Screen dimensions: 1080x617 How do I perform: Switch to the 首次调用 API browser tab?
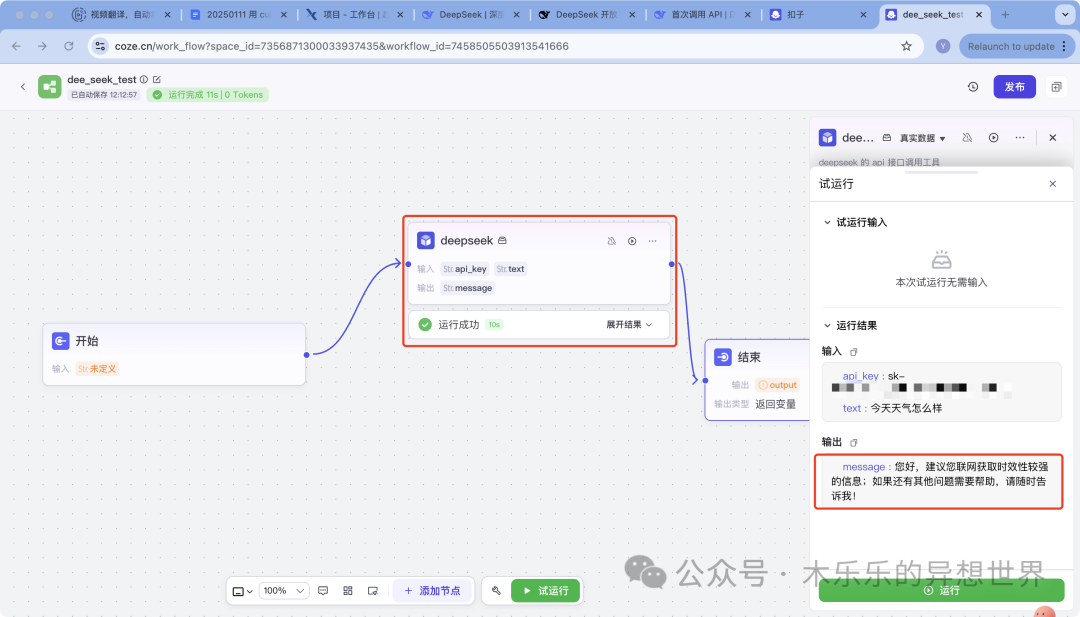[x=703, y=14]
